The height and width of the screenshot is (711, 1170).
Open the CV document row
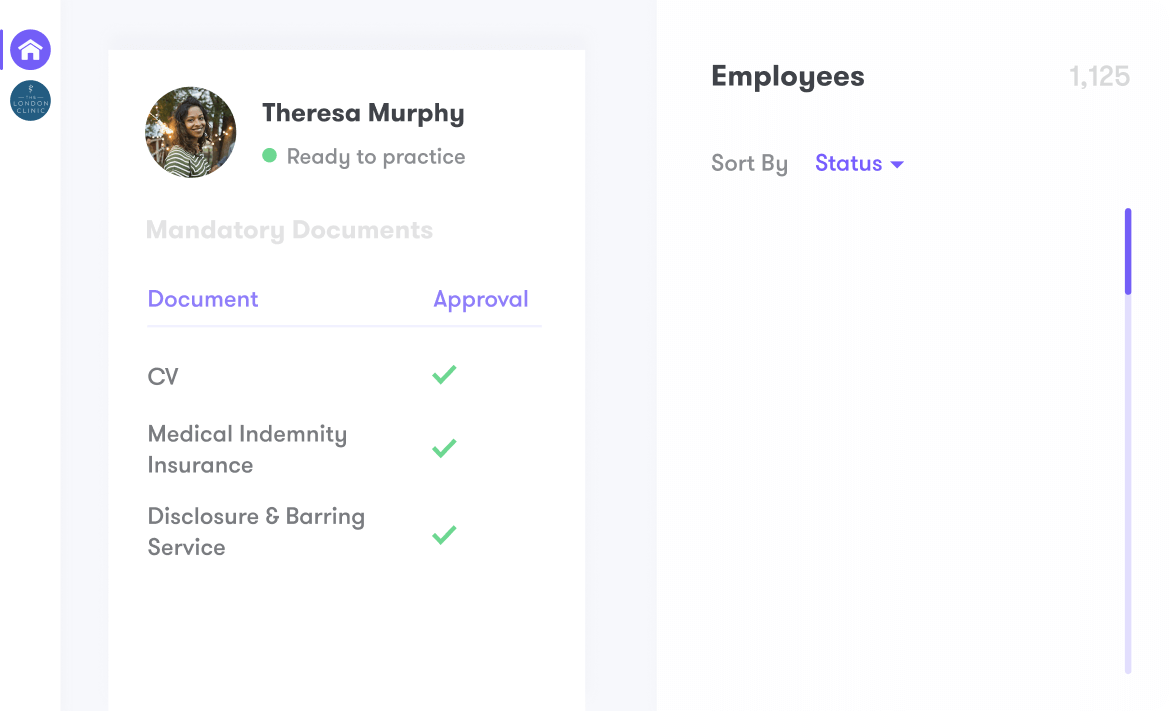tap(163, 376)
